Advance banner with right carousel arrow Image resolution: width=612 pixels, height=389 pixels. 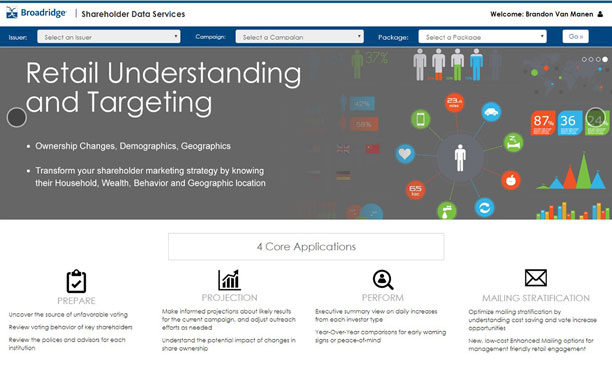[x=596, y=117]
